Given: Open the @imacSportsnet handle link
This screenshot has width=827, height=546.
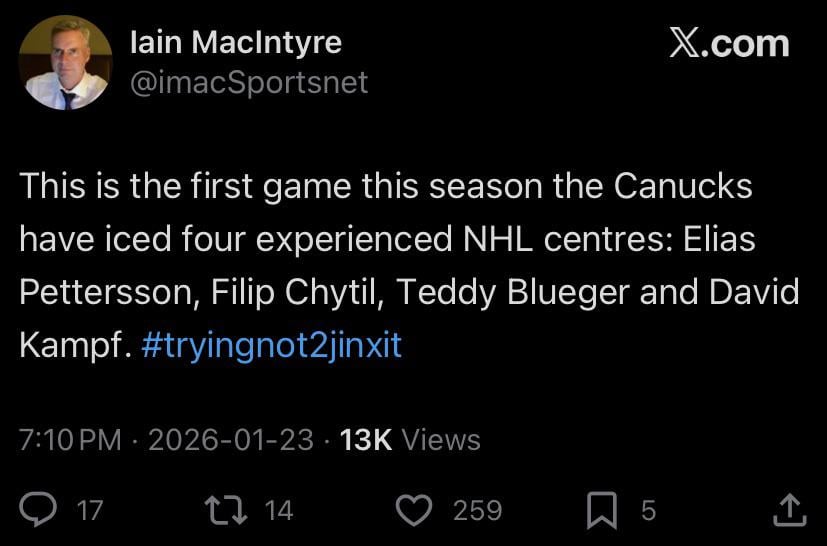Looking at the screenshot, I should (x=249, y=82).
